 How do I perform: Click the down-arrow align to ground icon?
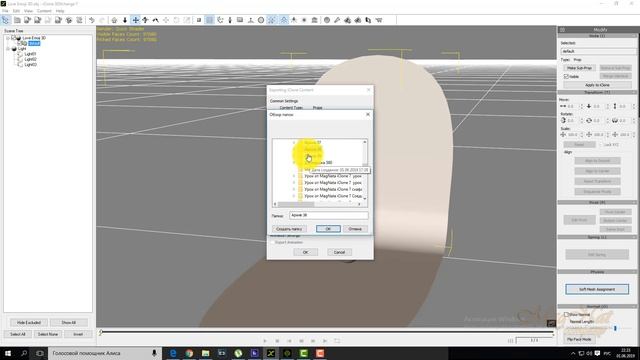pyautogui.click(x=125, y=20)
